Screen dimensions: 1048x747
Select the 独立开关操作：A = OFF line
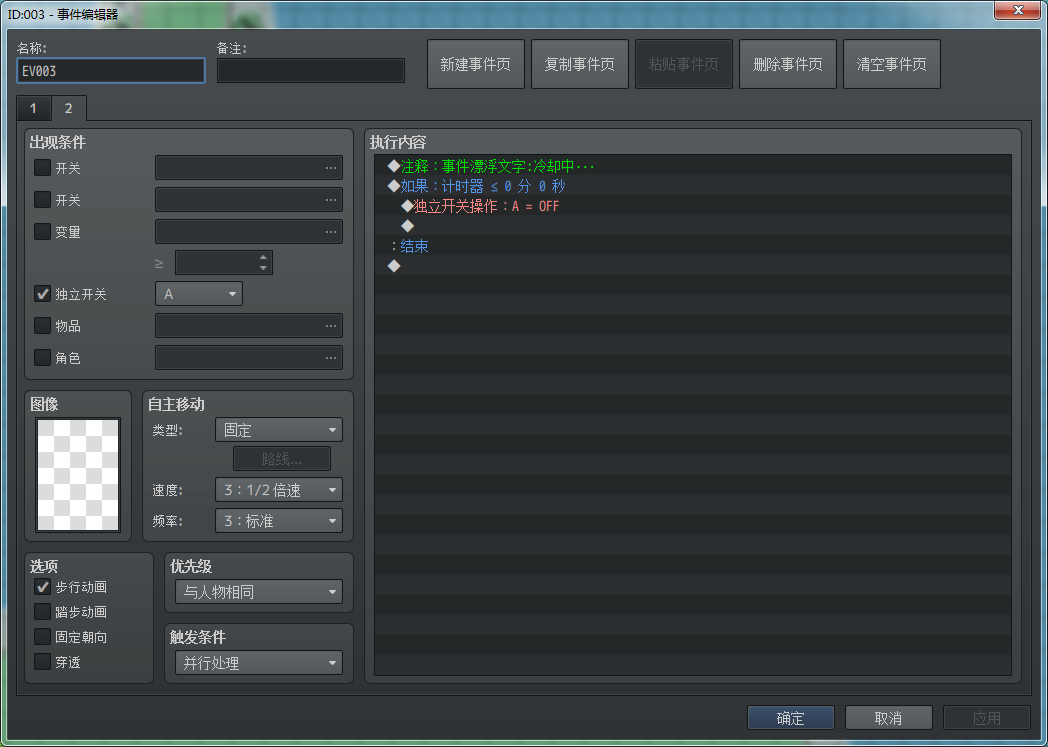point(693,206)
